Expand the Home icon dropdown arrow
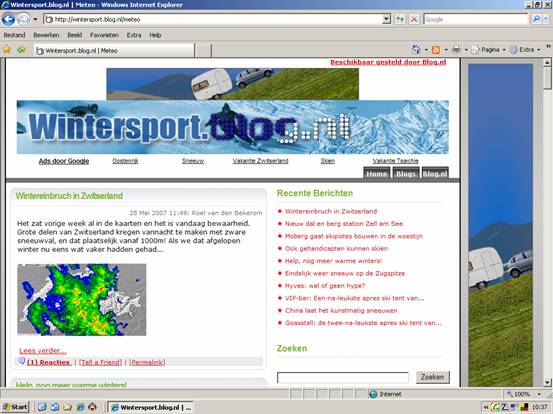Screen dimensions: 553x414 [x=426, y=50]
